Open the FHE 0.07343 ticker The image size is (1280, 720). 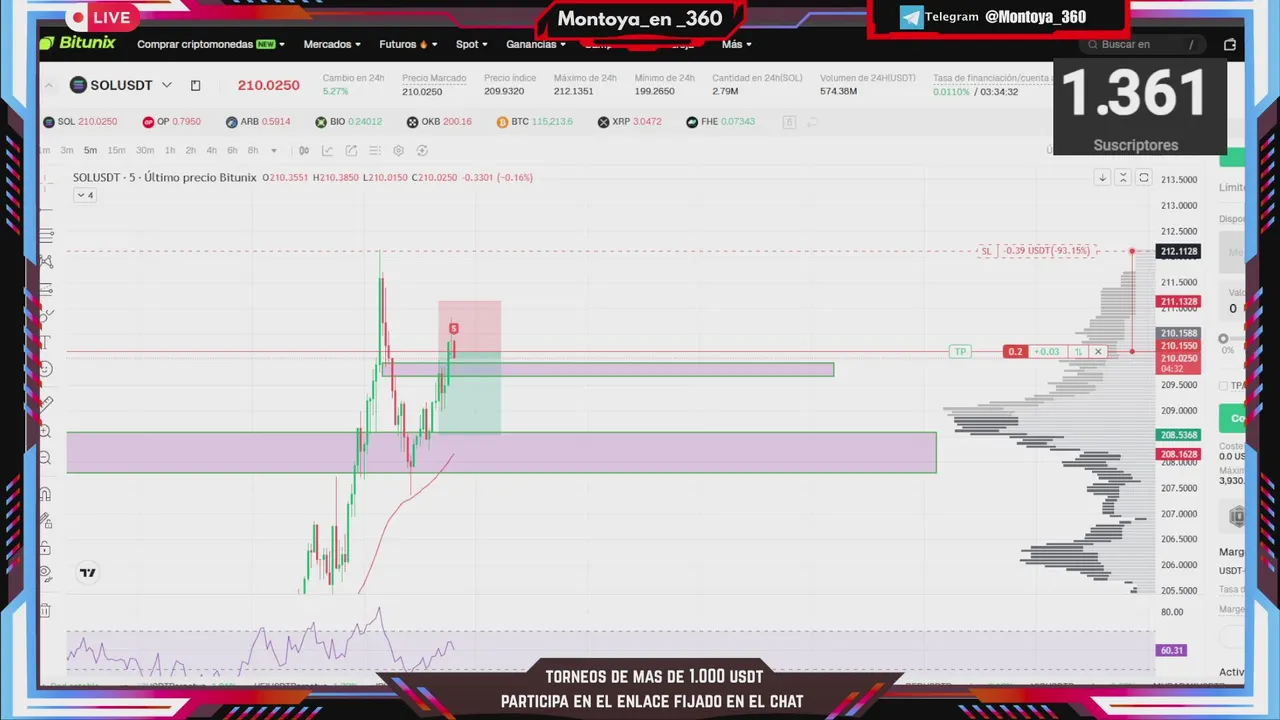point(720,122)
